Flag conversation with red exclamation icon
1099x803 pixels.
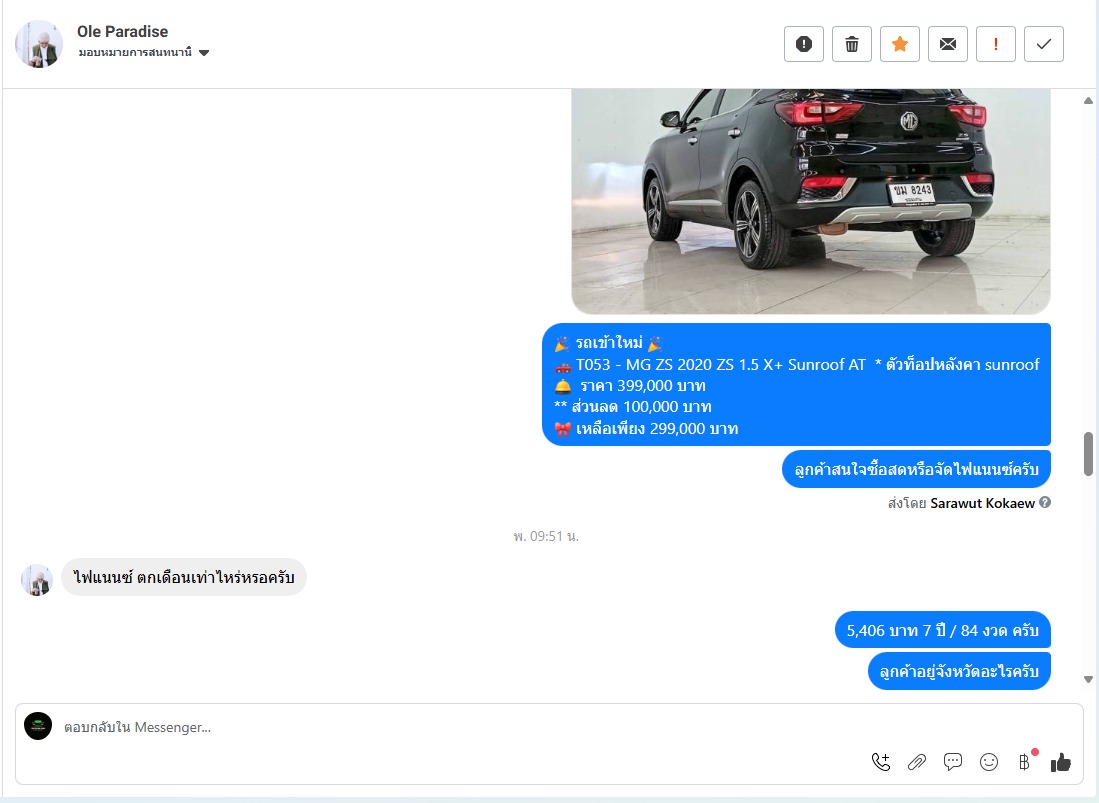pyautogui.click(x=996, y=44)
